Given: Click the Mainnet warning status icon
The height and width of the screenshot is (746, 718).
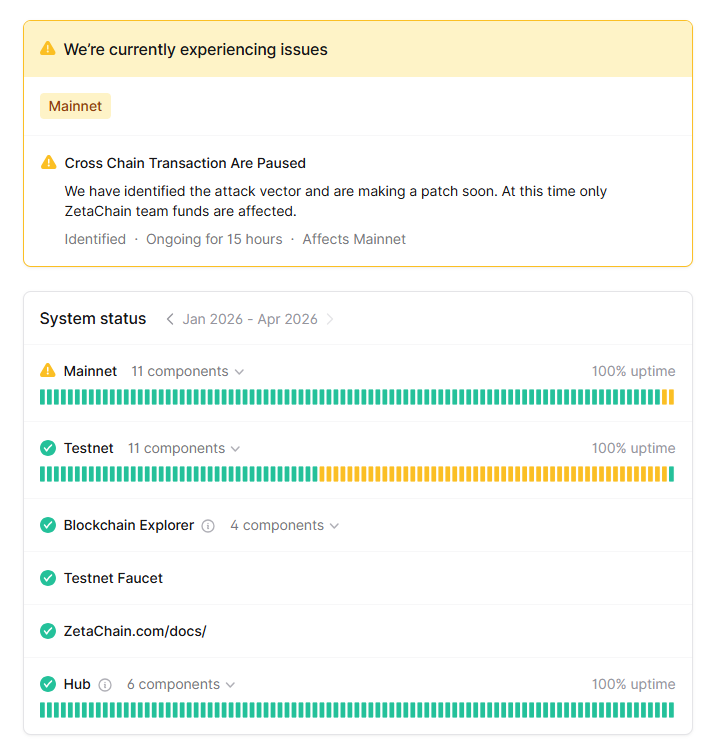Looking at the screenshot, I should point(48,371).
